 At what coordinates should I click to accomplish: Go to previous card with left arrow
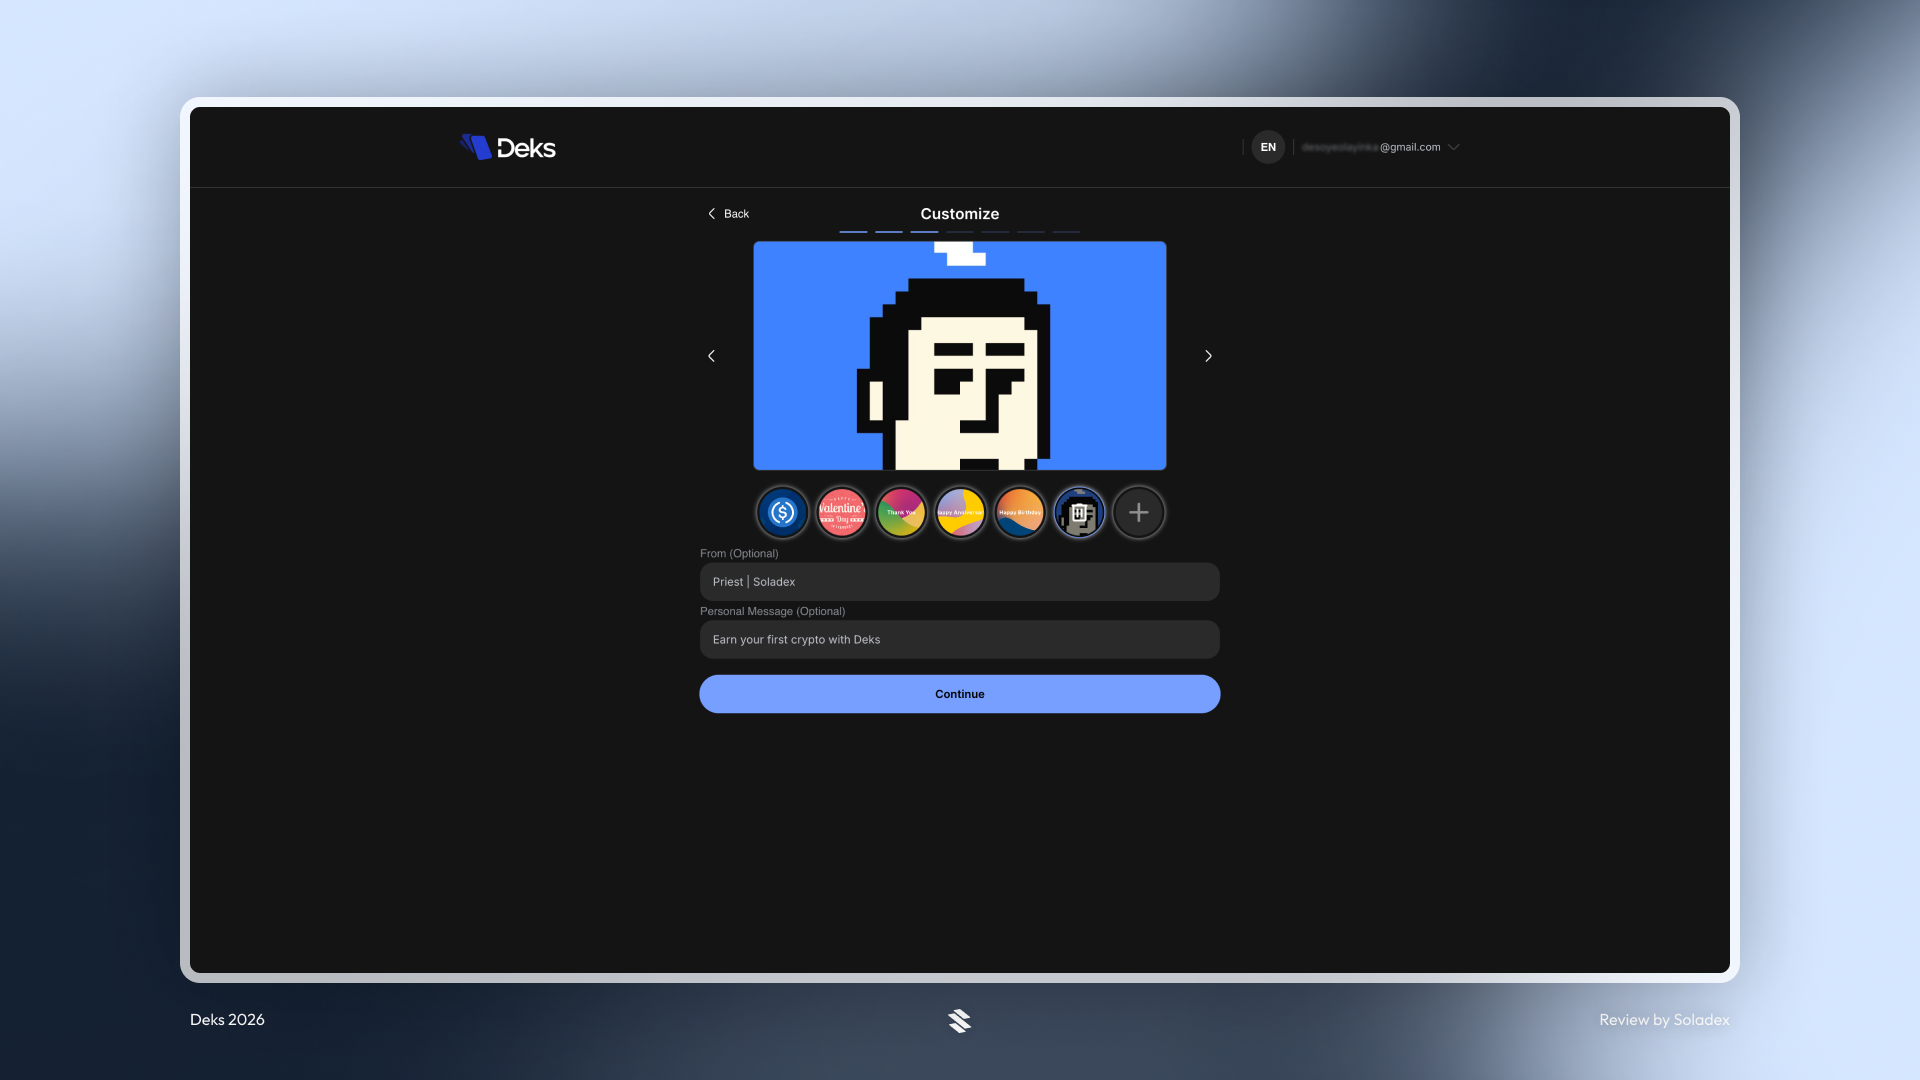(711, 355)
